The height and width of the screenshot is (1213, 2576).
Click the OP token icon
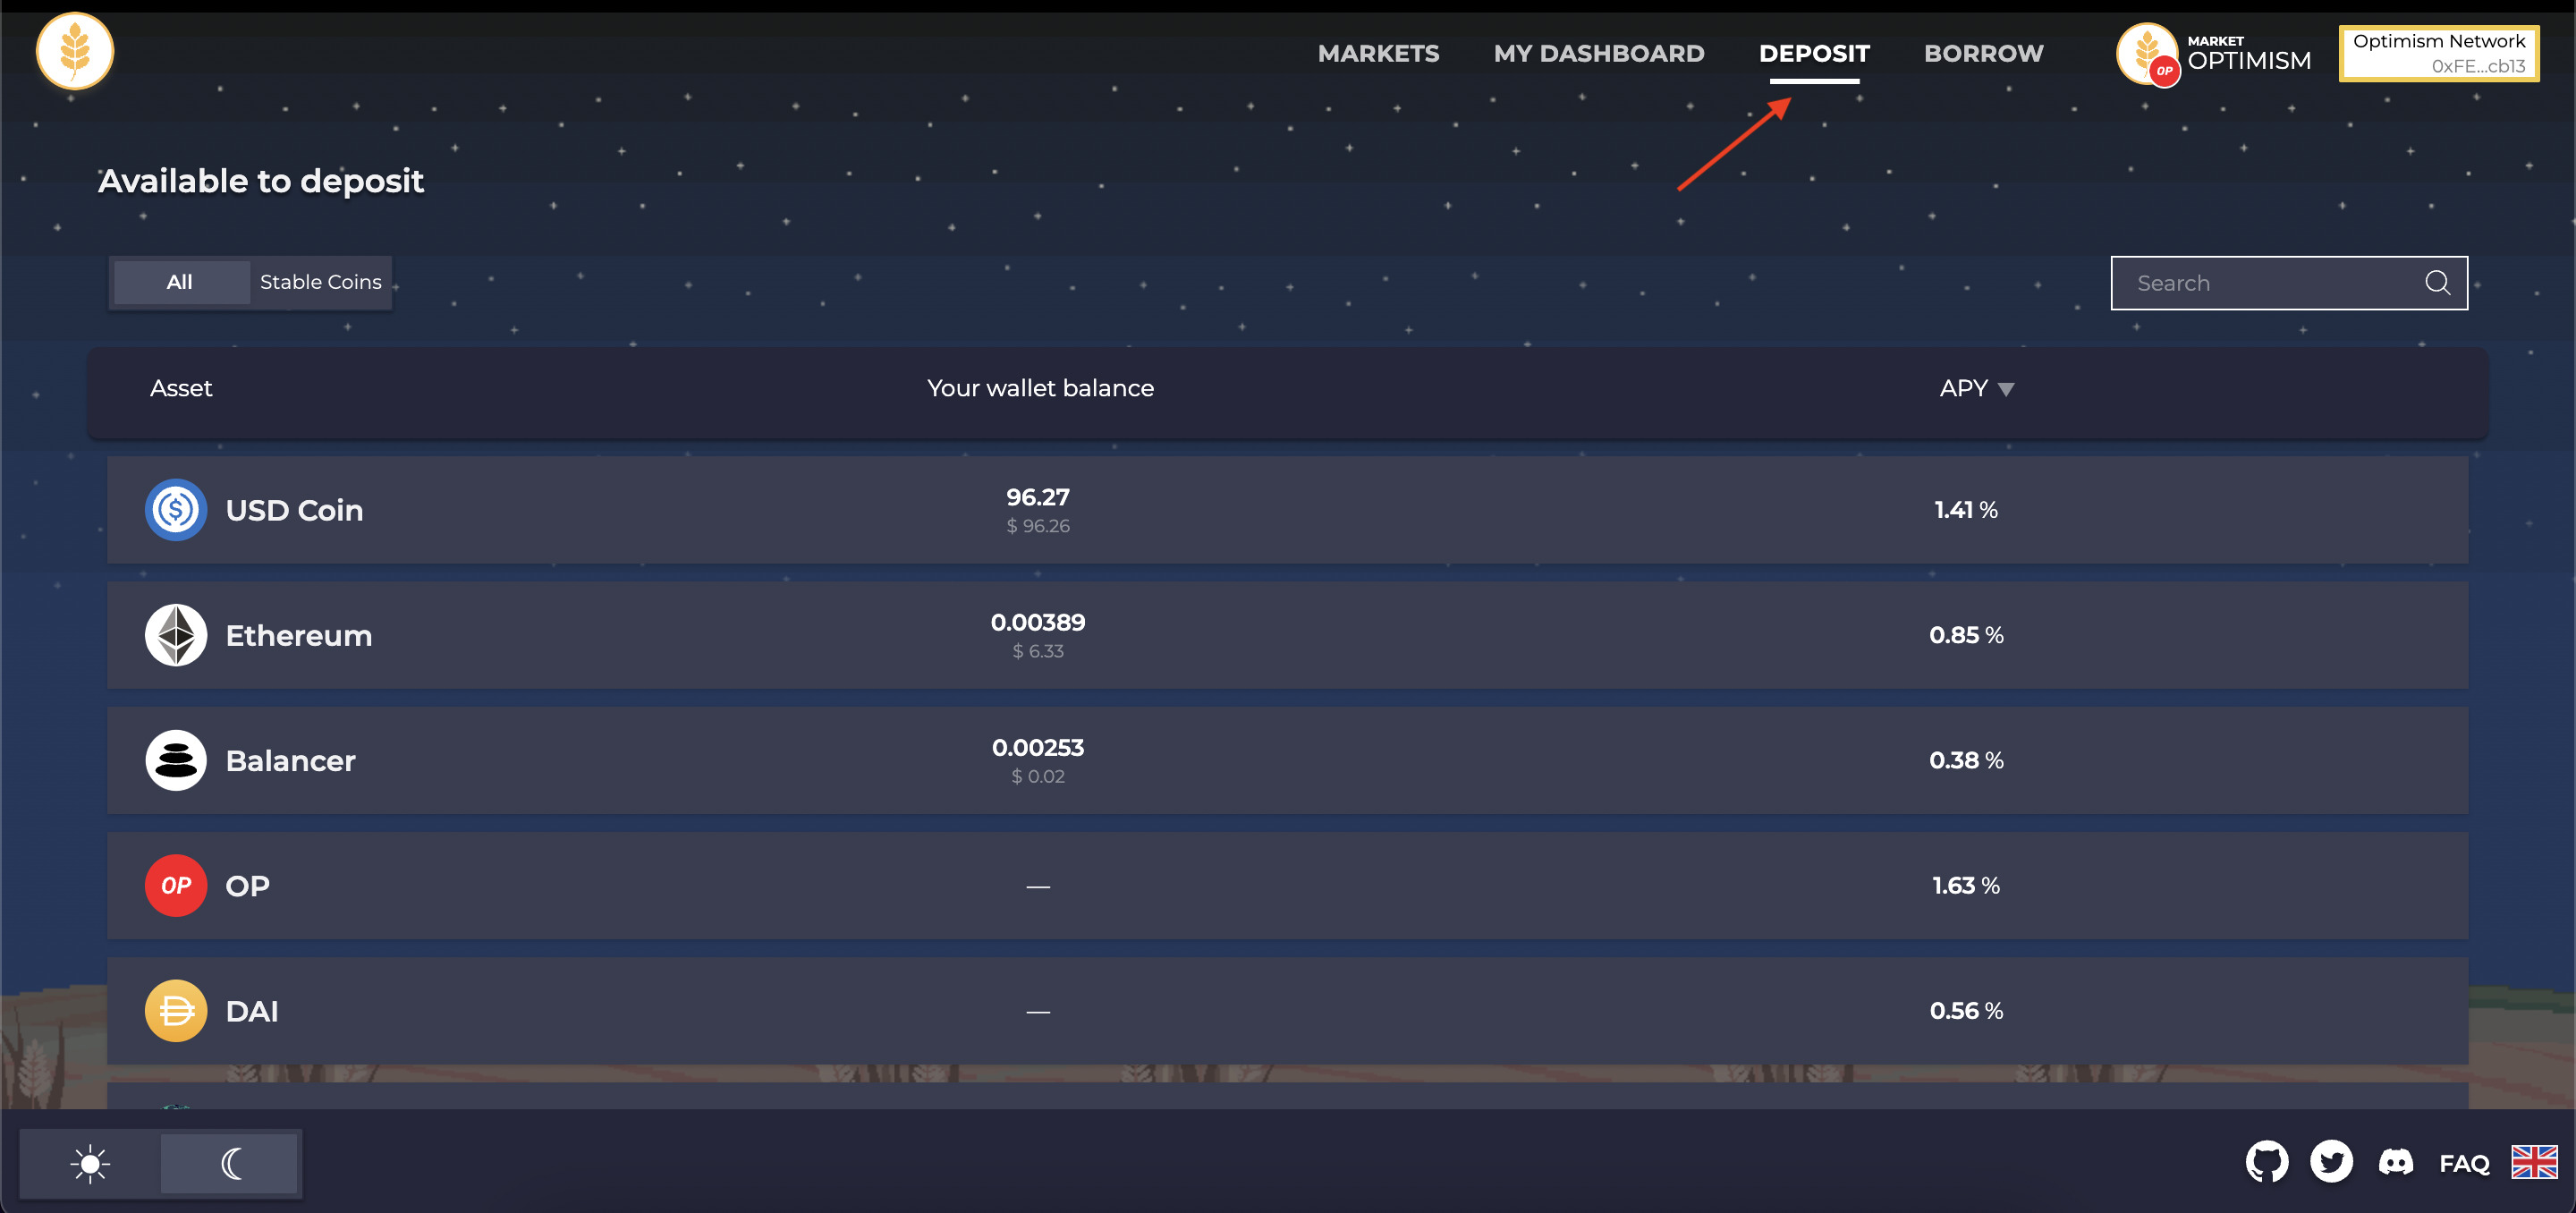[x=177, y=886]
